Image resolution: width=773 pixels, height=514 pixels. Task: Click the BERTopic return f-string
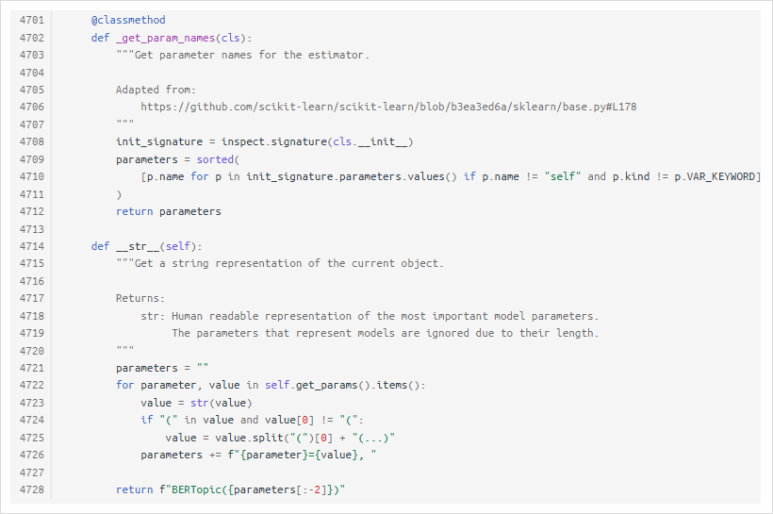coord(251,489)
